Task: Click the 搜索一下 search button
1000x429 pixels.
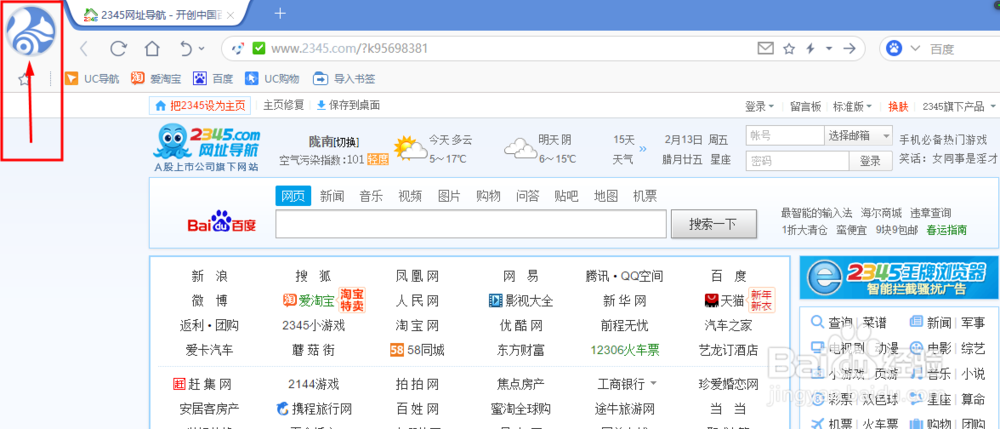Action: point(714,224)
